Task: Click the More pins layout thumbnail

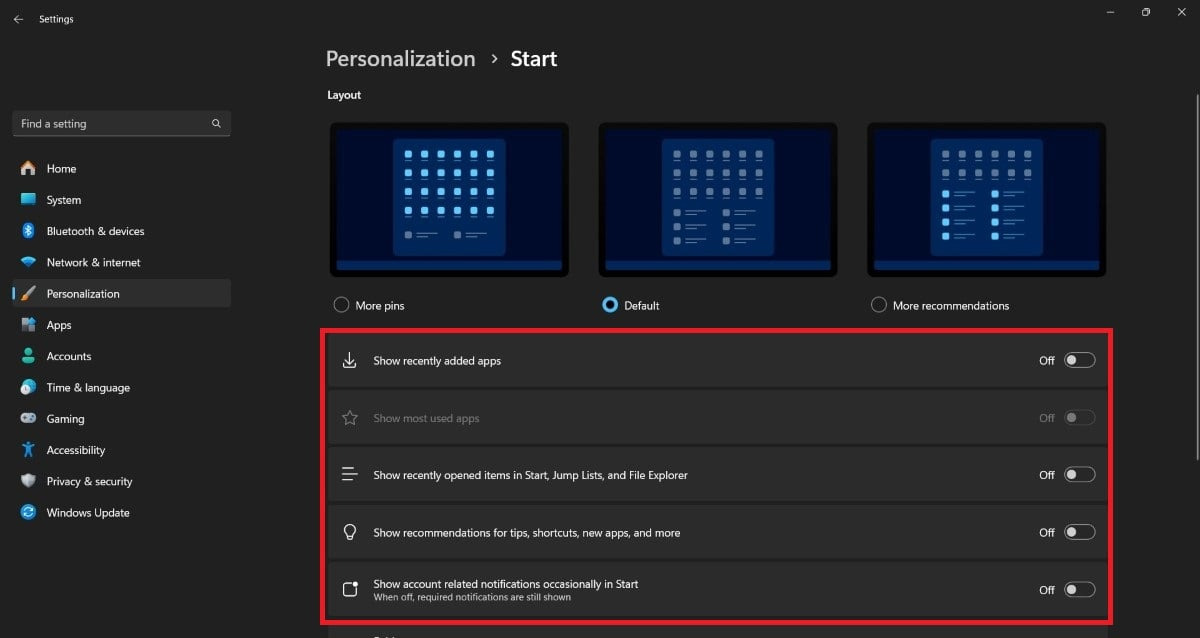Action: [x=449, y=199]
